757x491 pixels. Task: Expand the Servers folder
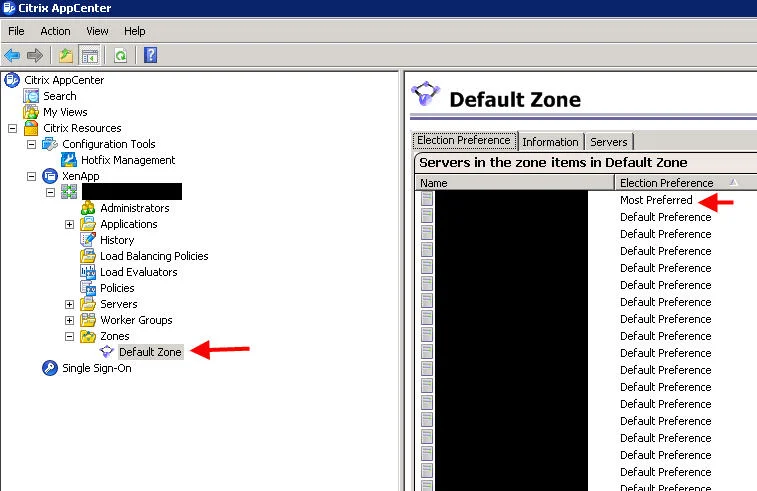[70, 304]
